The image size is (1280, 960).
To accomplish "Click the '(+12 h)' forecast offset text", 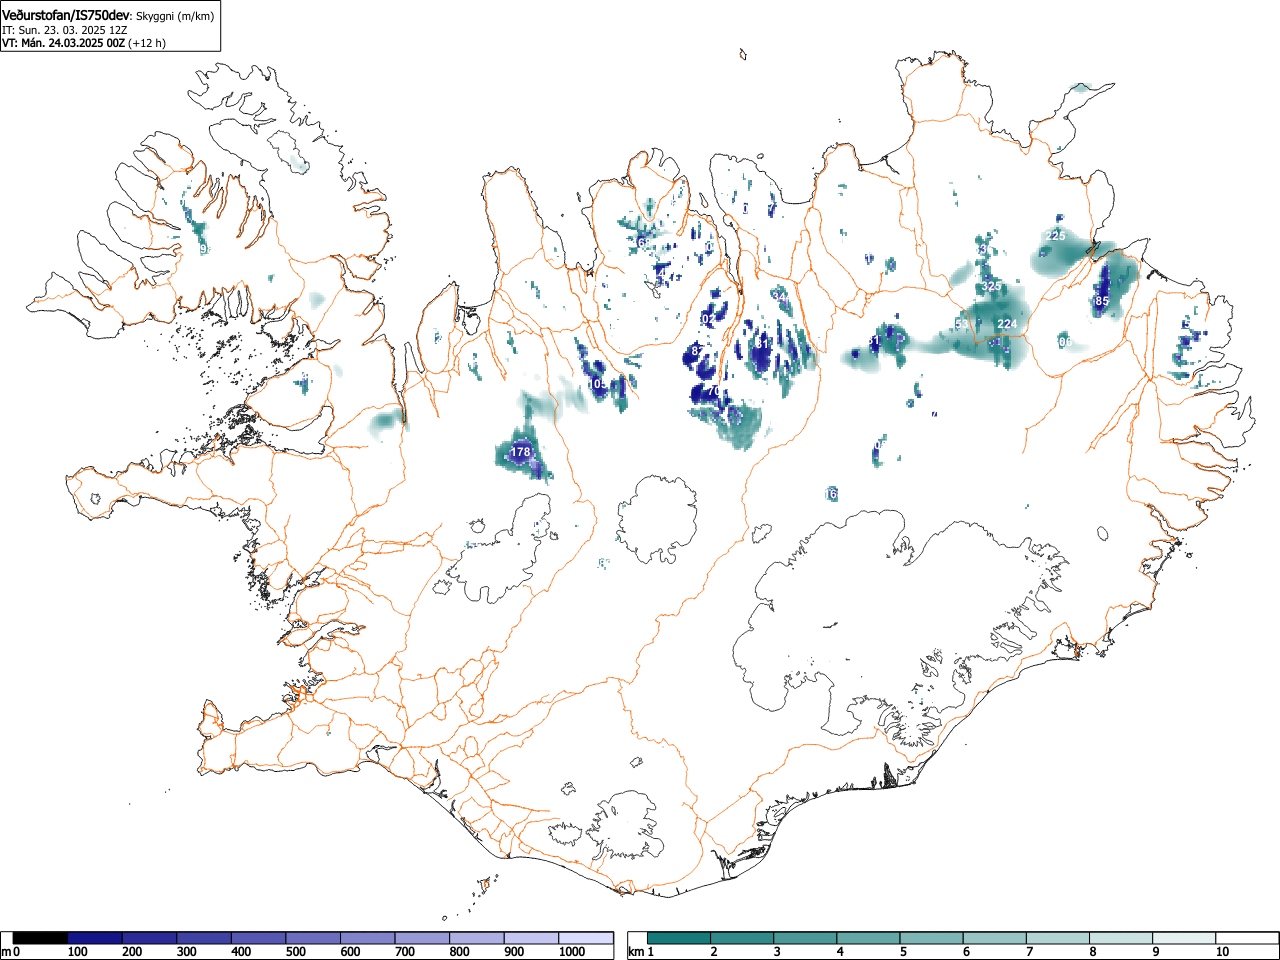I will click(147, 43).
